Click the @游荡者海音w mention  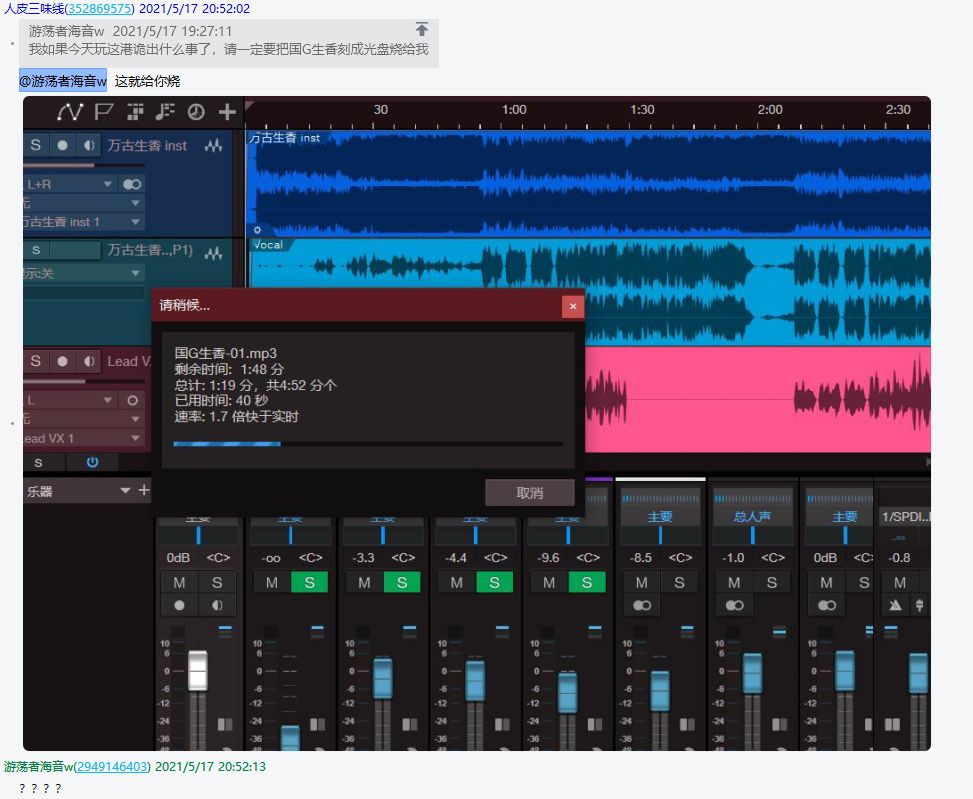[63, 81]
